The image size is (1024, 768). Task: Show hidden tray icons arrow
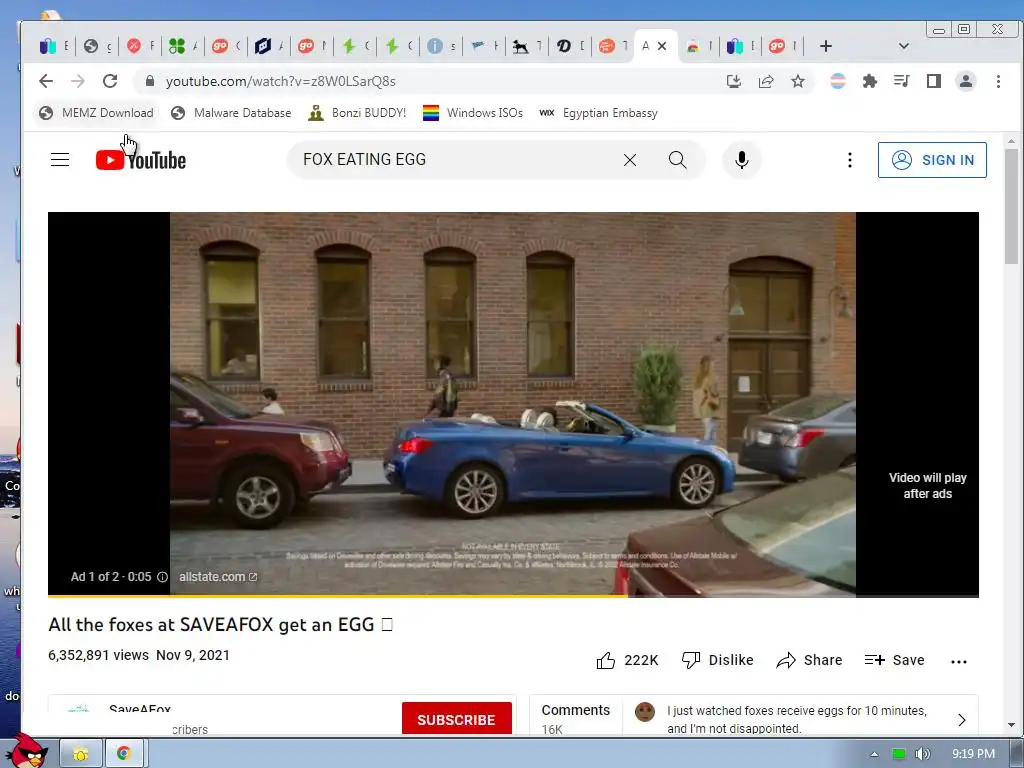[x=874, y=754]
